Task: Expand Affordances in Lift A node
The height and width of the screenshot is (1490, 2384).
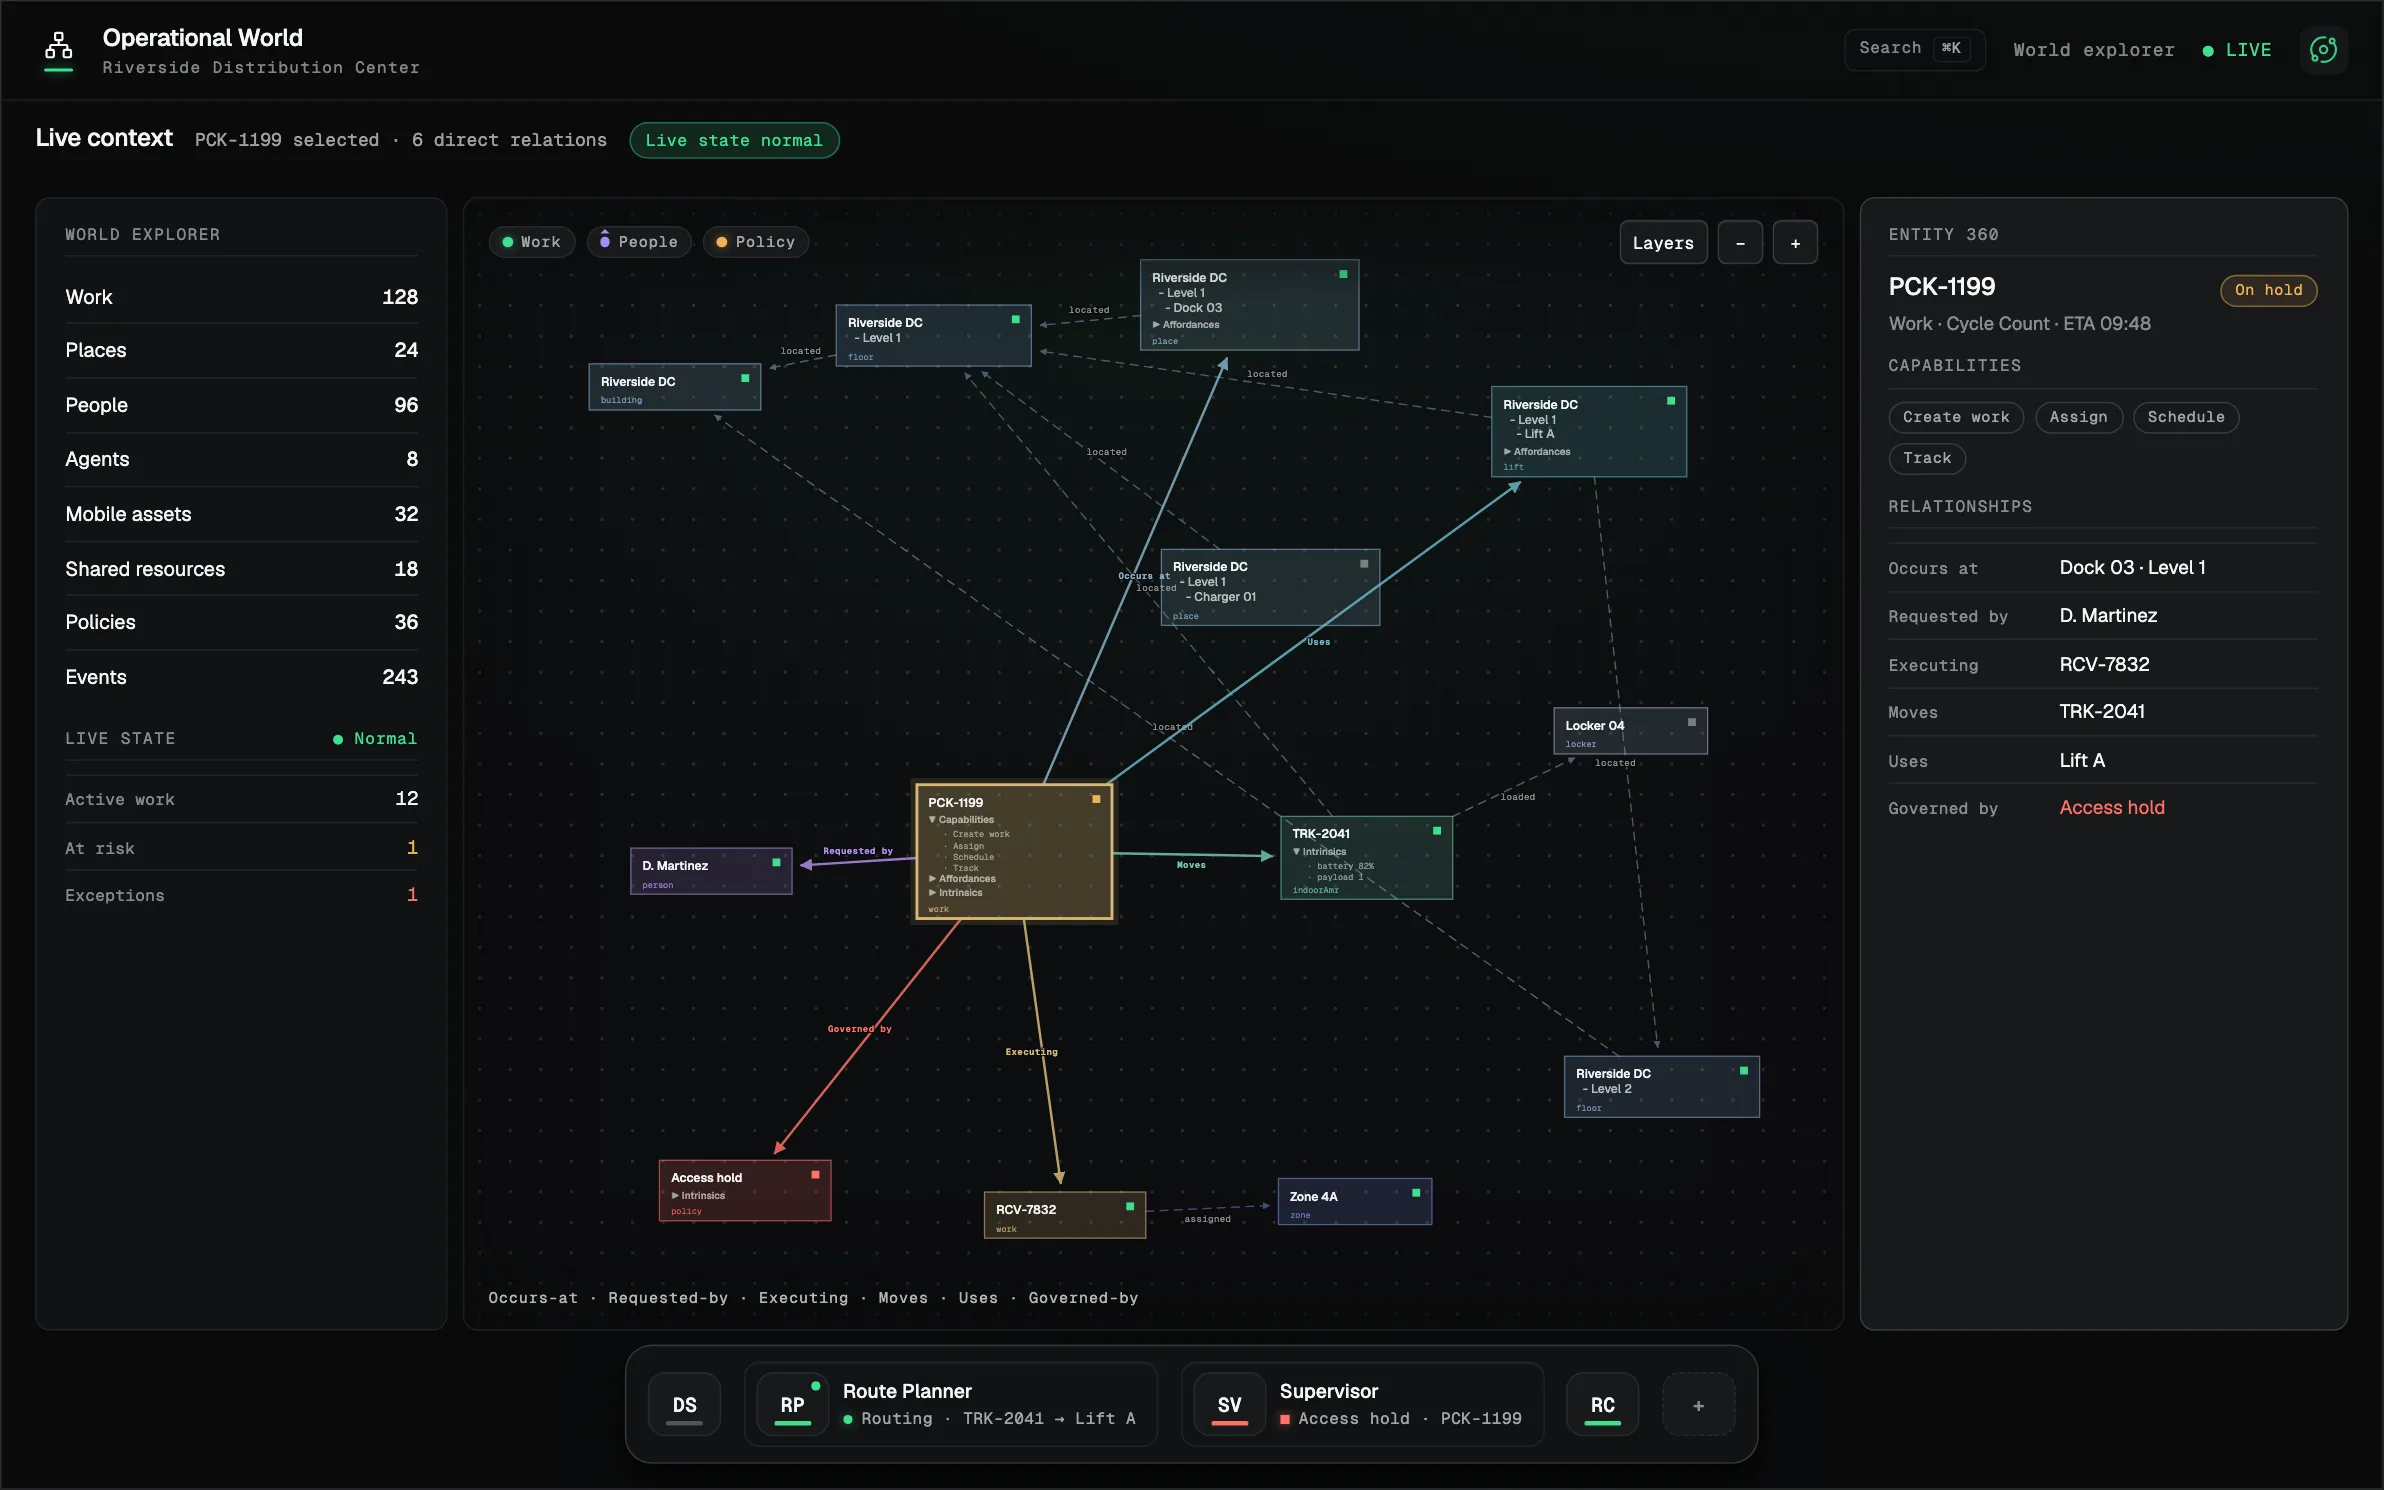Action: 1537,452
